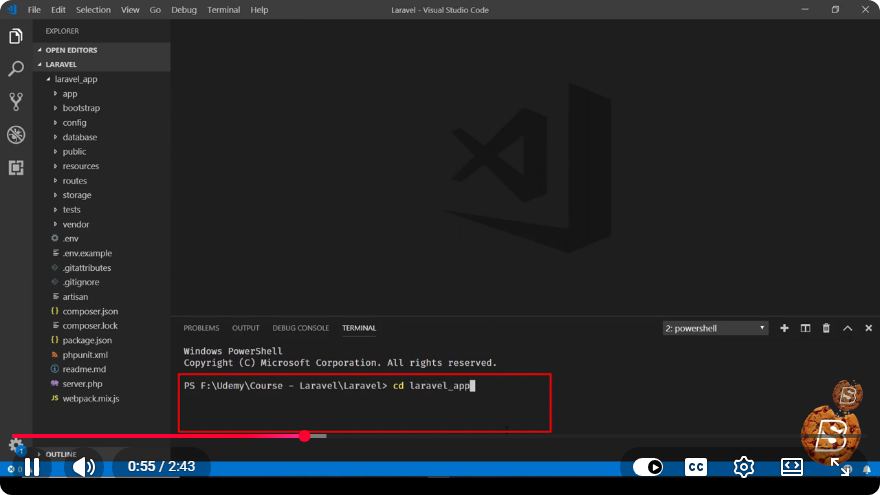This screenshot has width=880, height=495.
Task: Open the Edit menu
Action: [x=58, y=10]
